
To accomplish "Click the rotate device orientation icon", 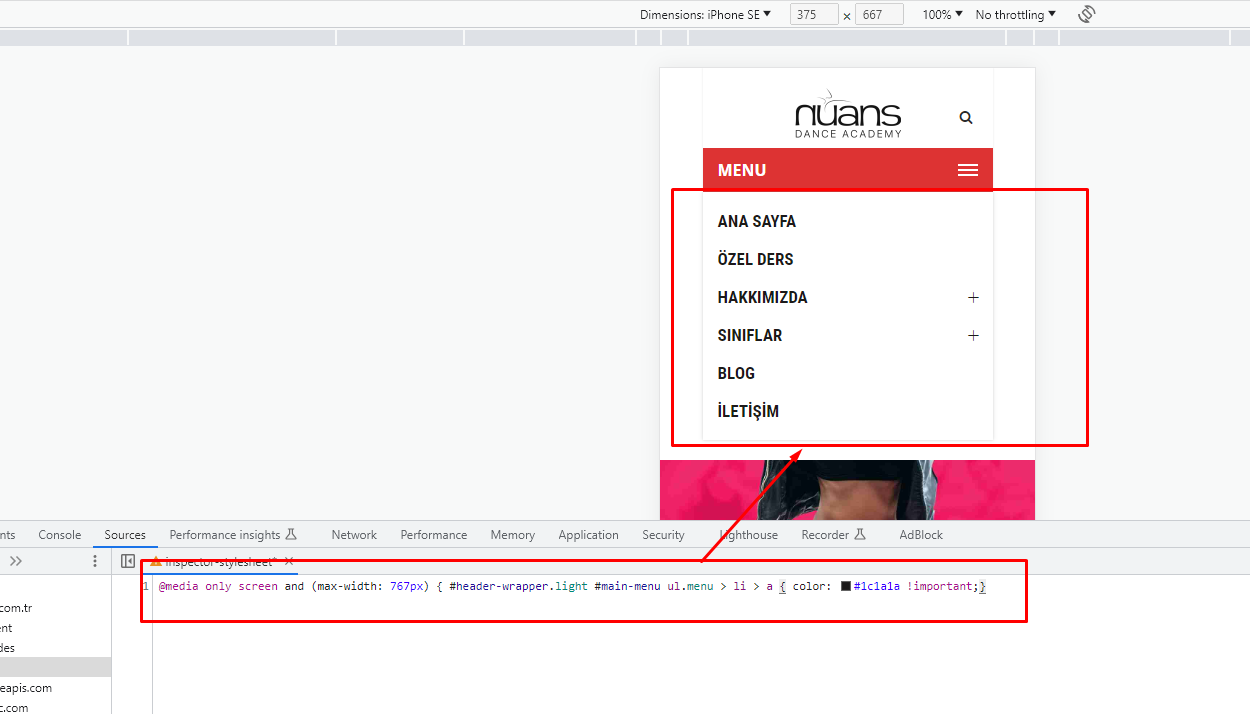I will point(1087,14).
